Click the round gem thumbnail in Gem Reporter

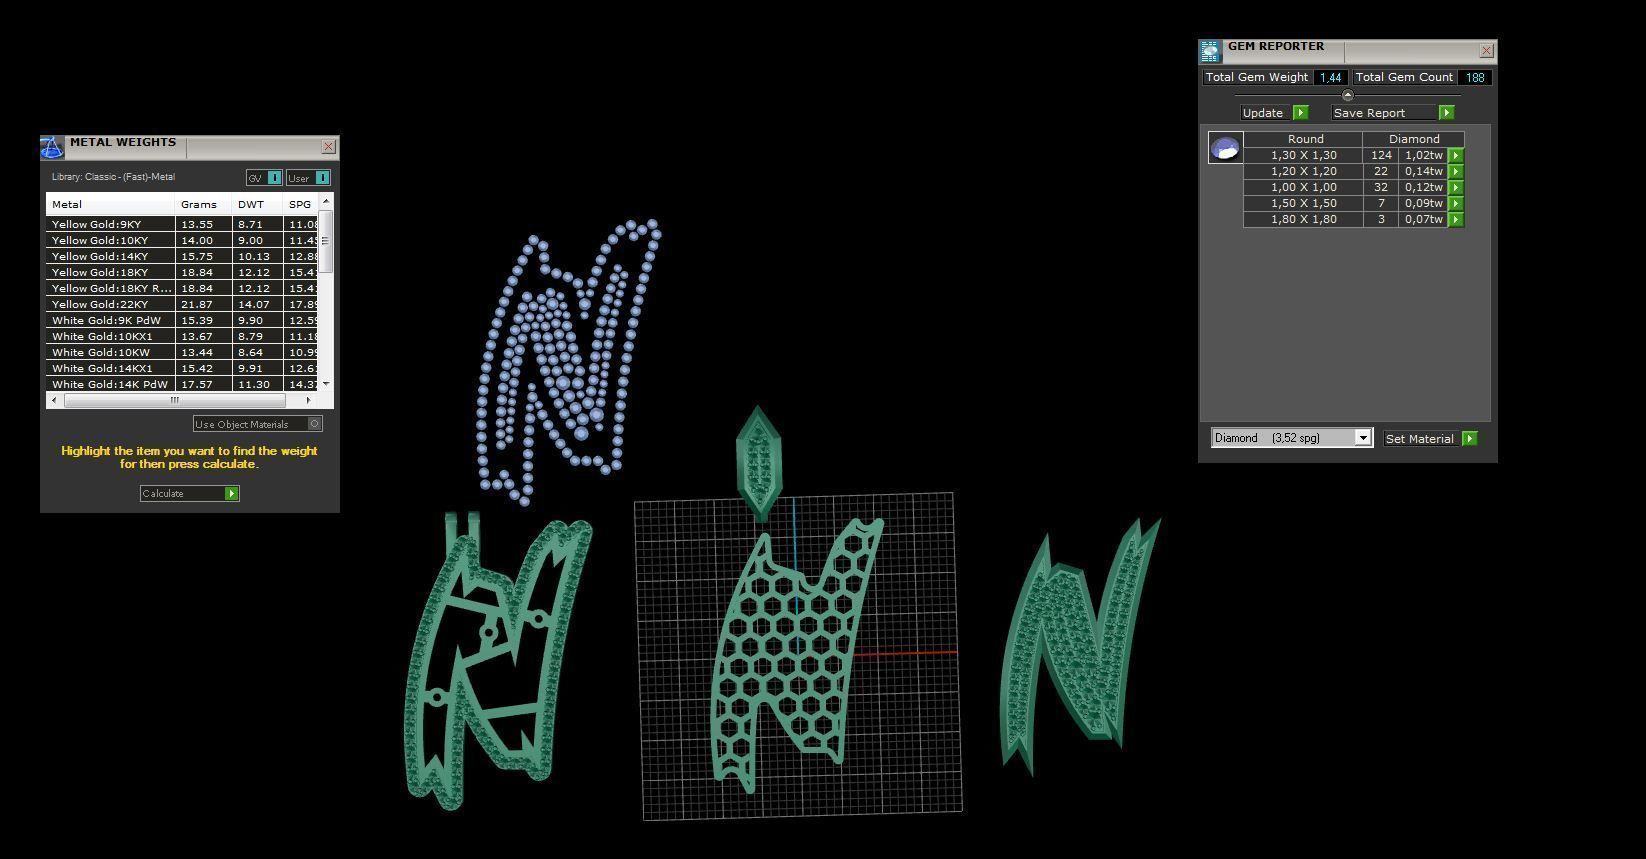1225,148
